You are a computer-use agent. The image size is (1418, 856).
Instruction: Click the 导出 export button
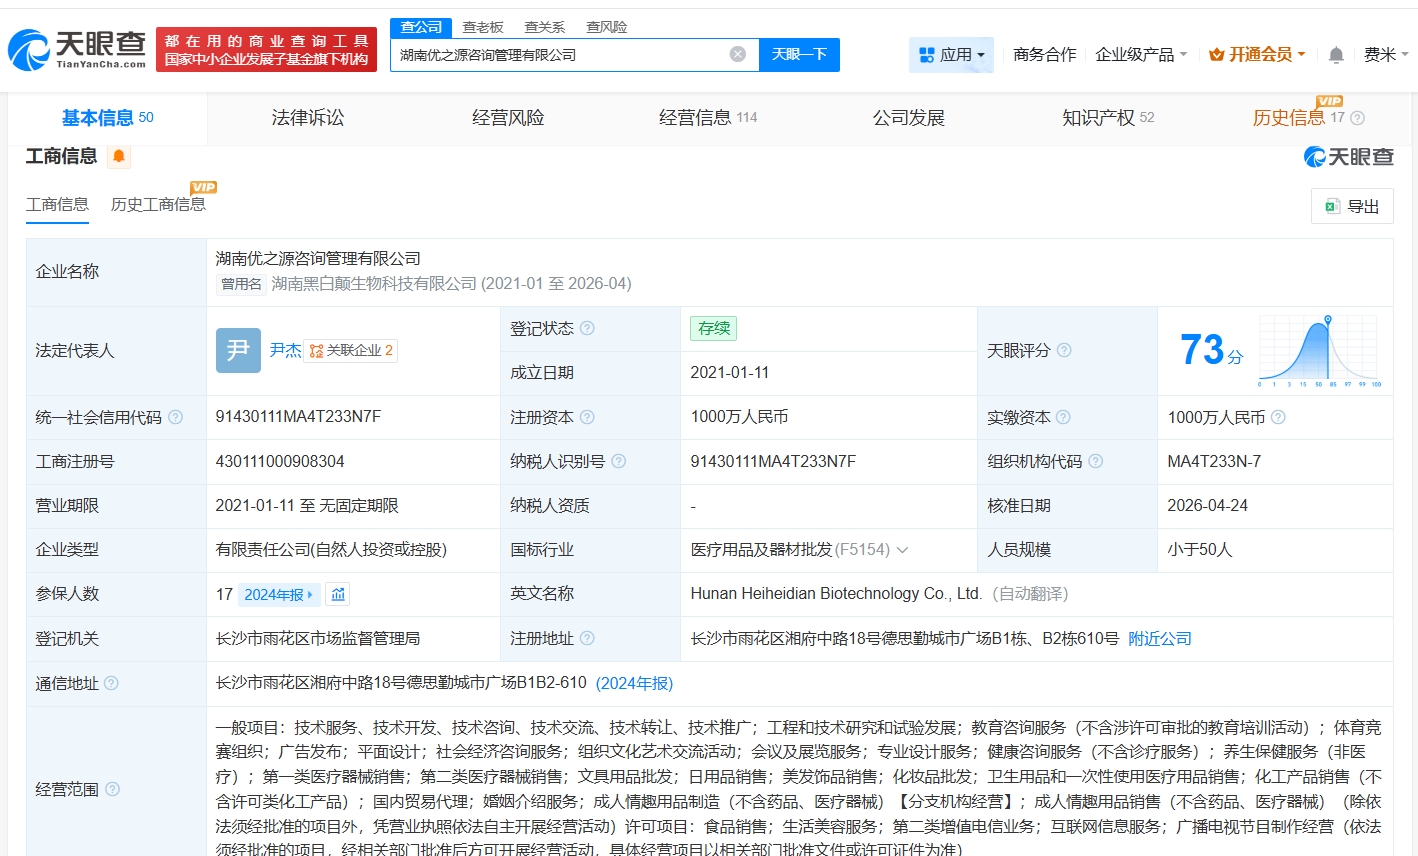click(1352, 206)
